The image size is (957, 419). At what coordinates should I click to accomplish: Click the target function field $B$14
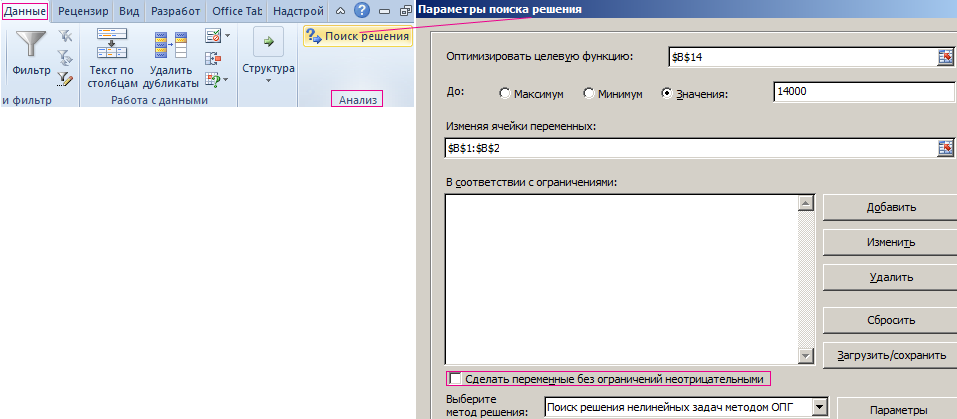[803, 57]
